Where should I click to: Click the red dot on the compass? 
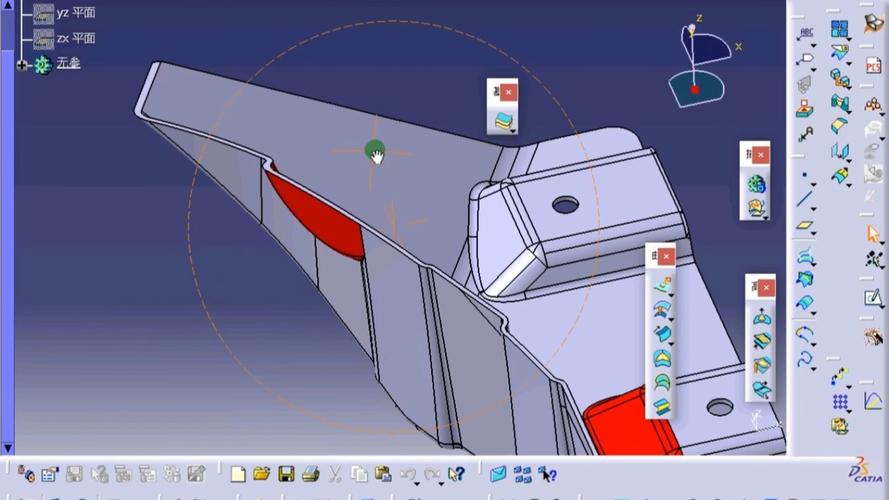click(x=695, y=90)
